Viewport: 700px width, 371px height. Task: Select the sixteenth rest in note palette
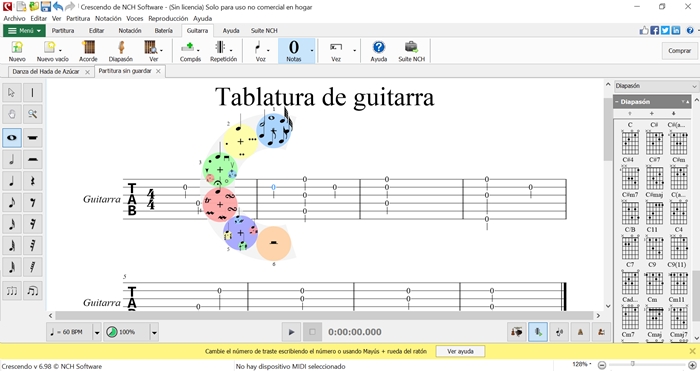pyautogui.click(x=33, y=224)
